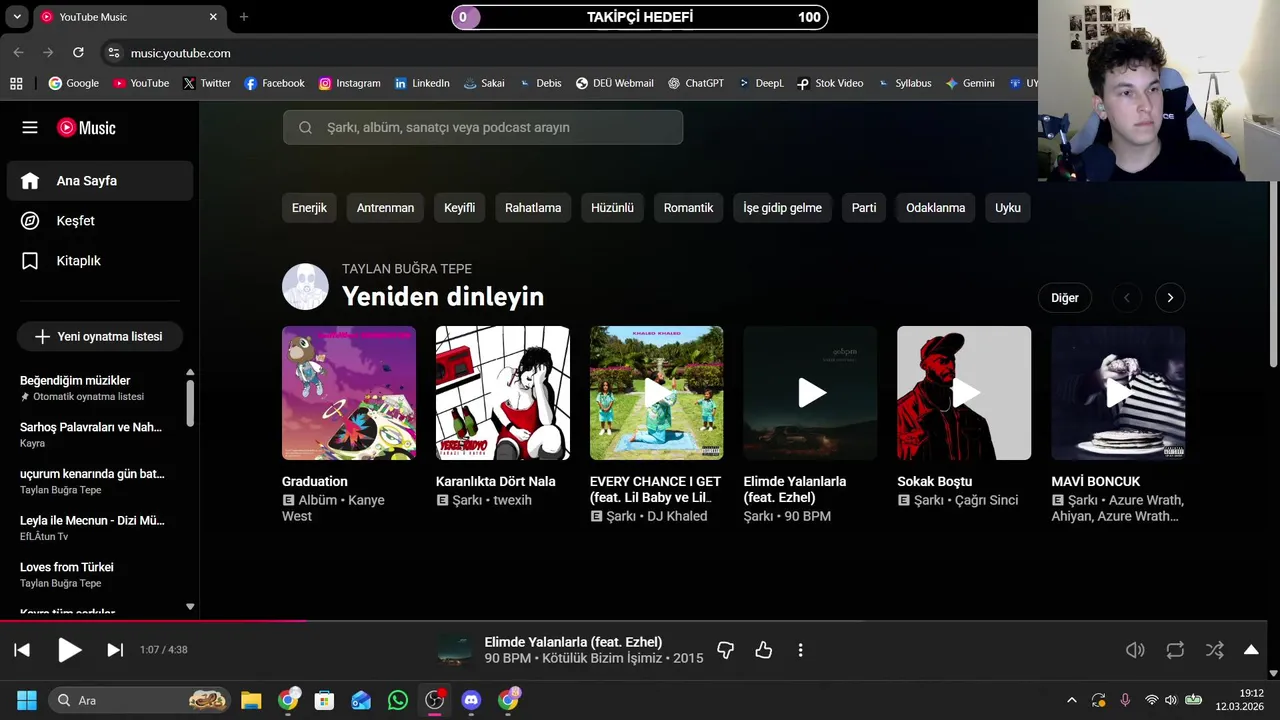The image size is (1280, 720).
Task: Open the Karanlıkta Dört Nala cover art
Action: [503, 393]
